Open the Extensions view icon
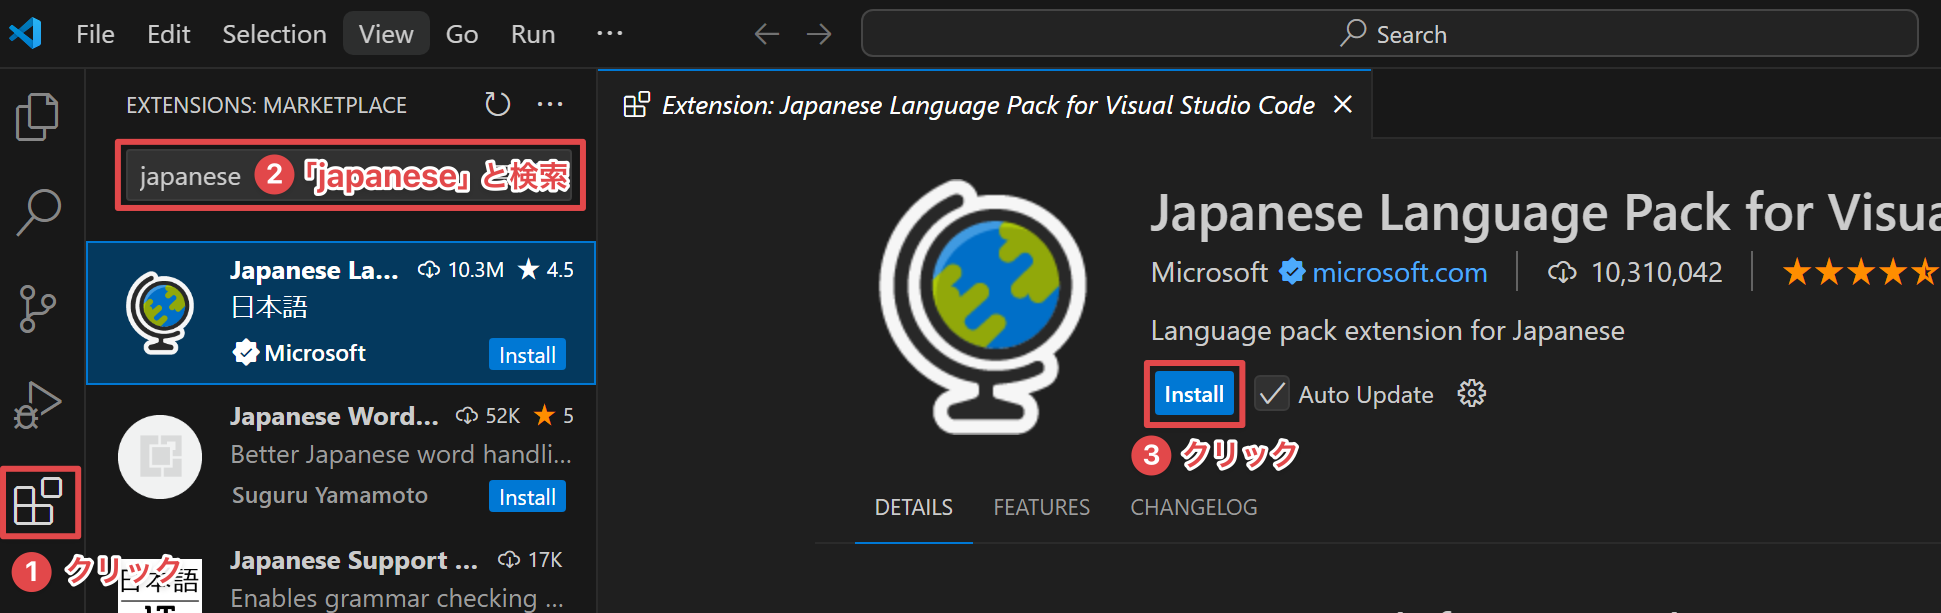This screenshot has height=613, width=1941. 39,501
